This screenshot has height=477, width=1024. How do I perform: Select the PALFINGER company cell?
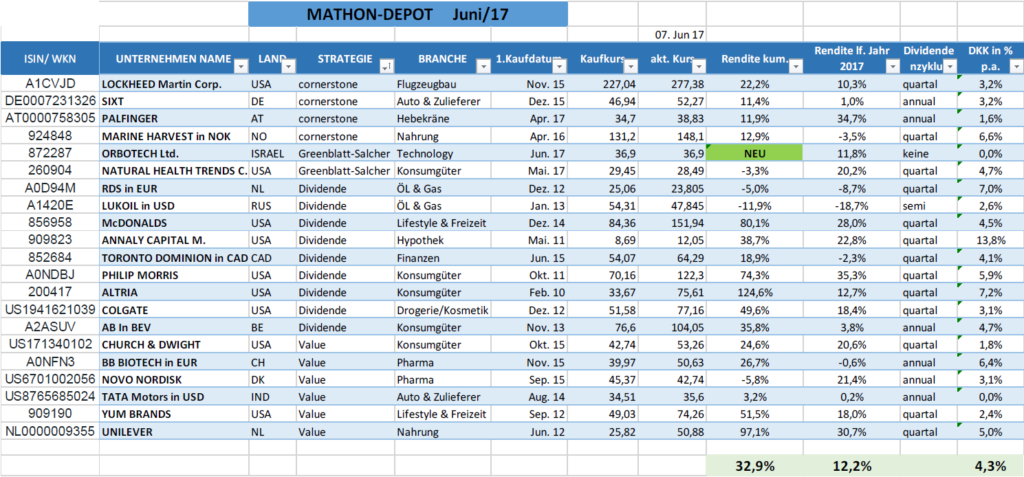(x=174, y=119)
